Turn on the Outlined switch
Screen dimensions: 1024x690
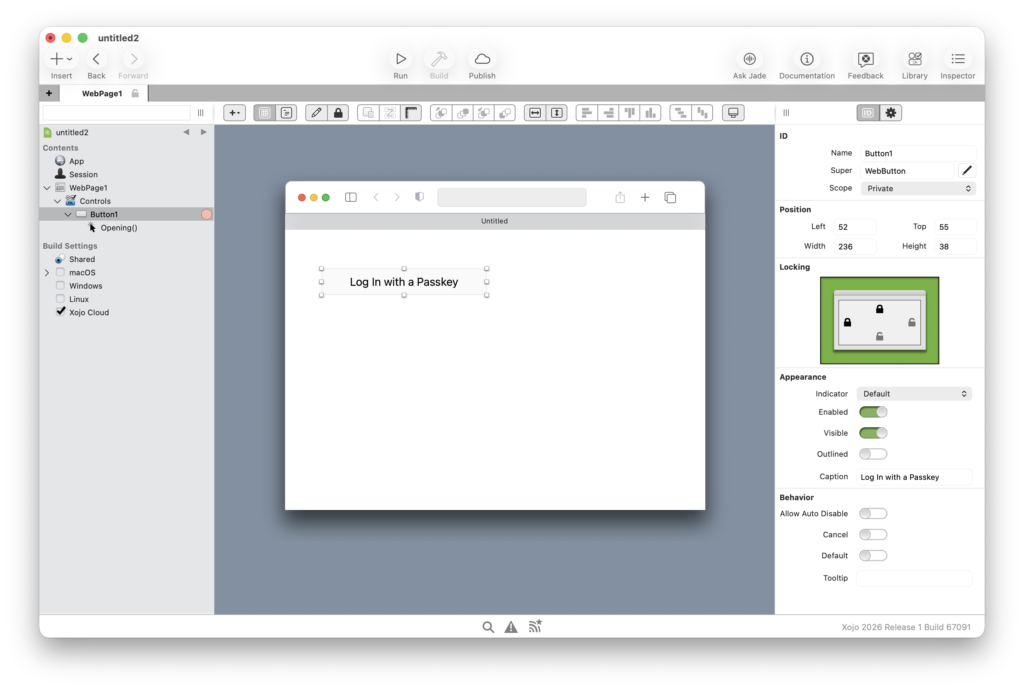[873, 454]
